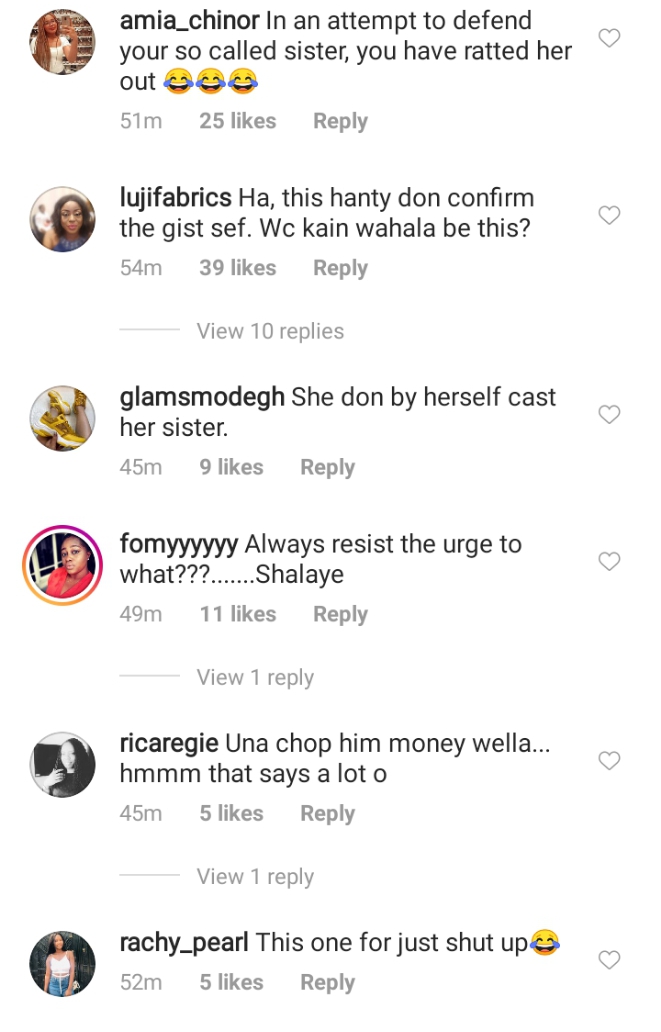Like fomyyyyyy's comment via heart icon
The width and height of the screenshot is (661, 1032).
pyautogui.click(x=609, y=562)
